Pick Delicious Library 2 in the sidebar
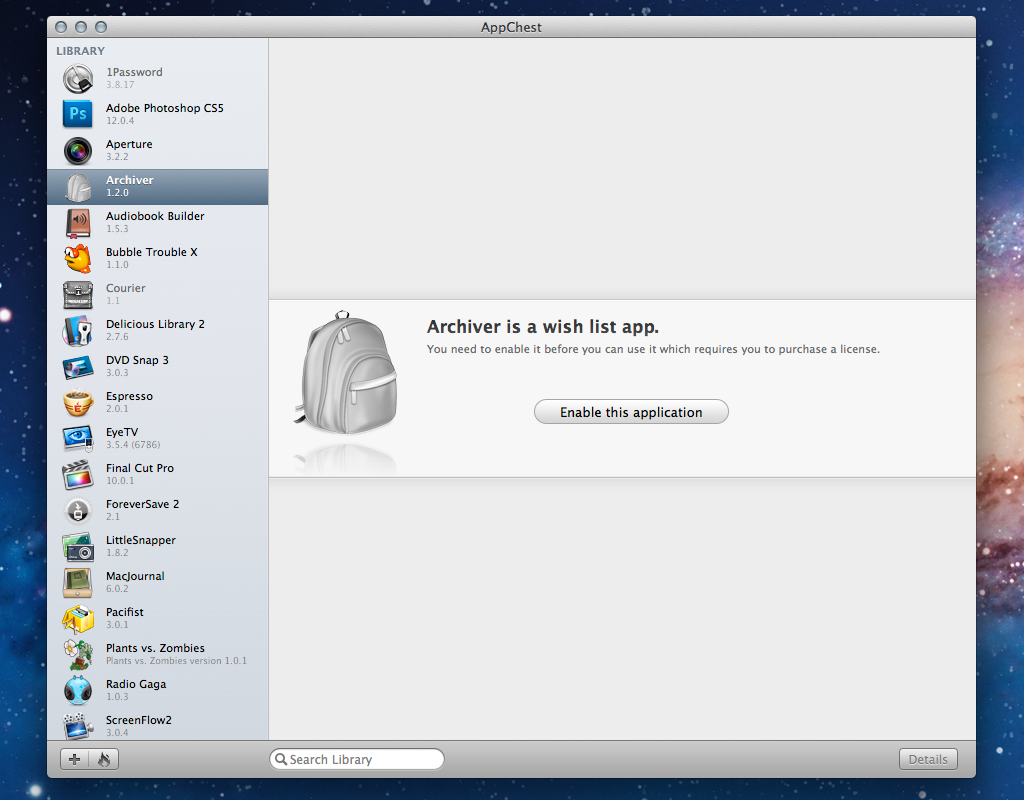 [x=157, y=330]
